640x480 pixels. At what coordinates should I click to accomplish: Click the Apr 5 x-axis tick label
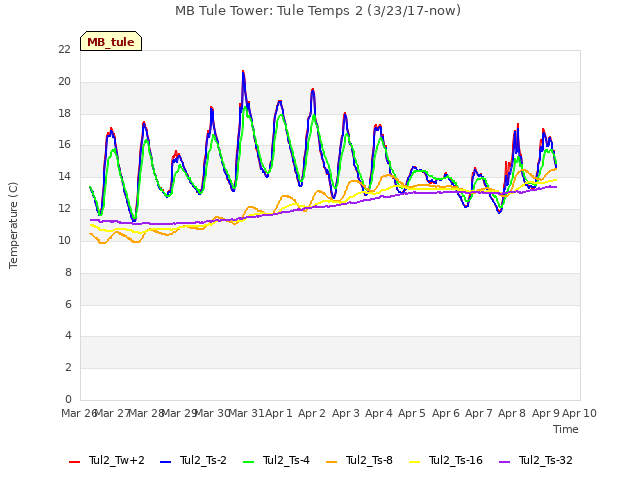(x=412, y=413)
